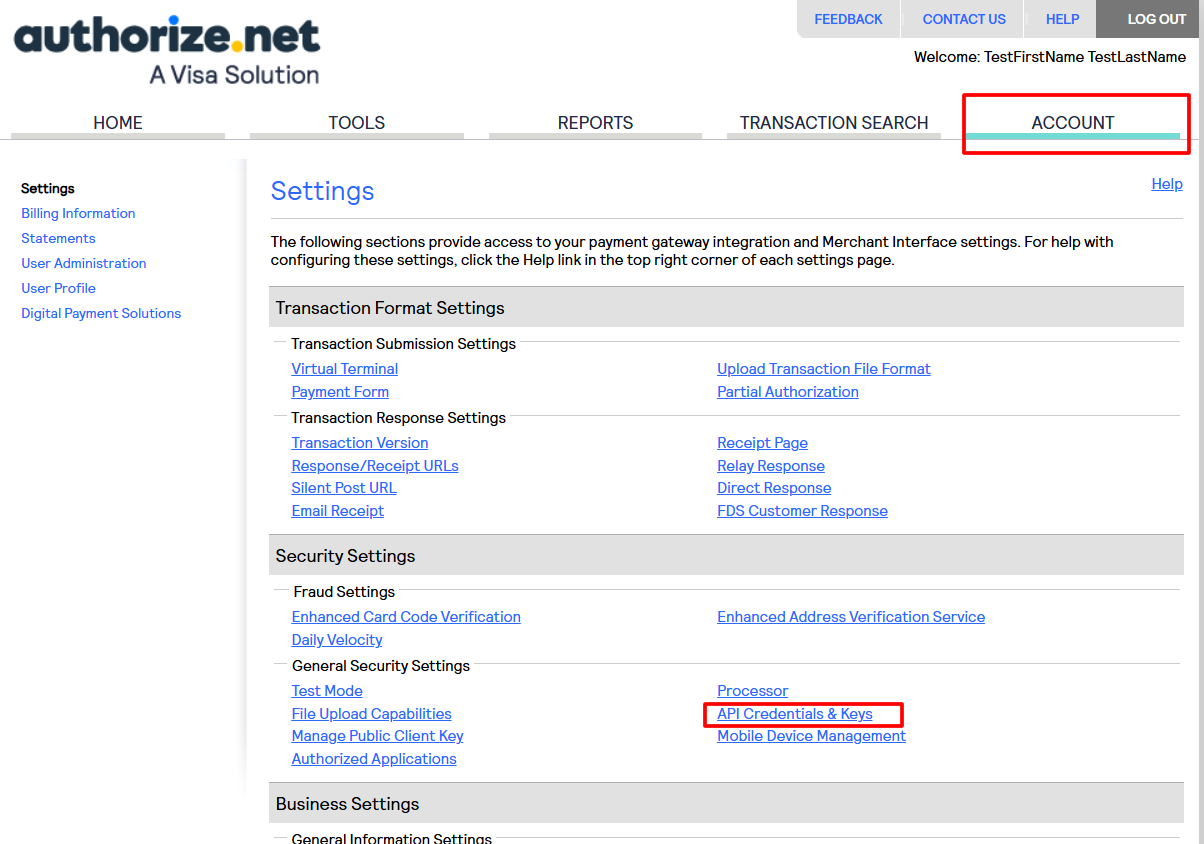The width and height of the screenshot is (1204, 844).
Task: Click Enhanced Address Verification Service link
Action: (851, 617)
